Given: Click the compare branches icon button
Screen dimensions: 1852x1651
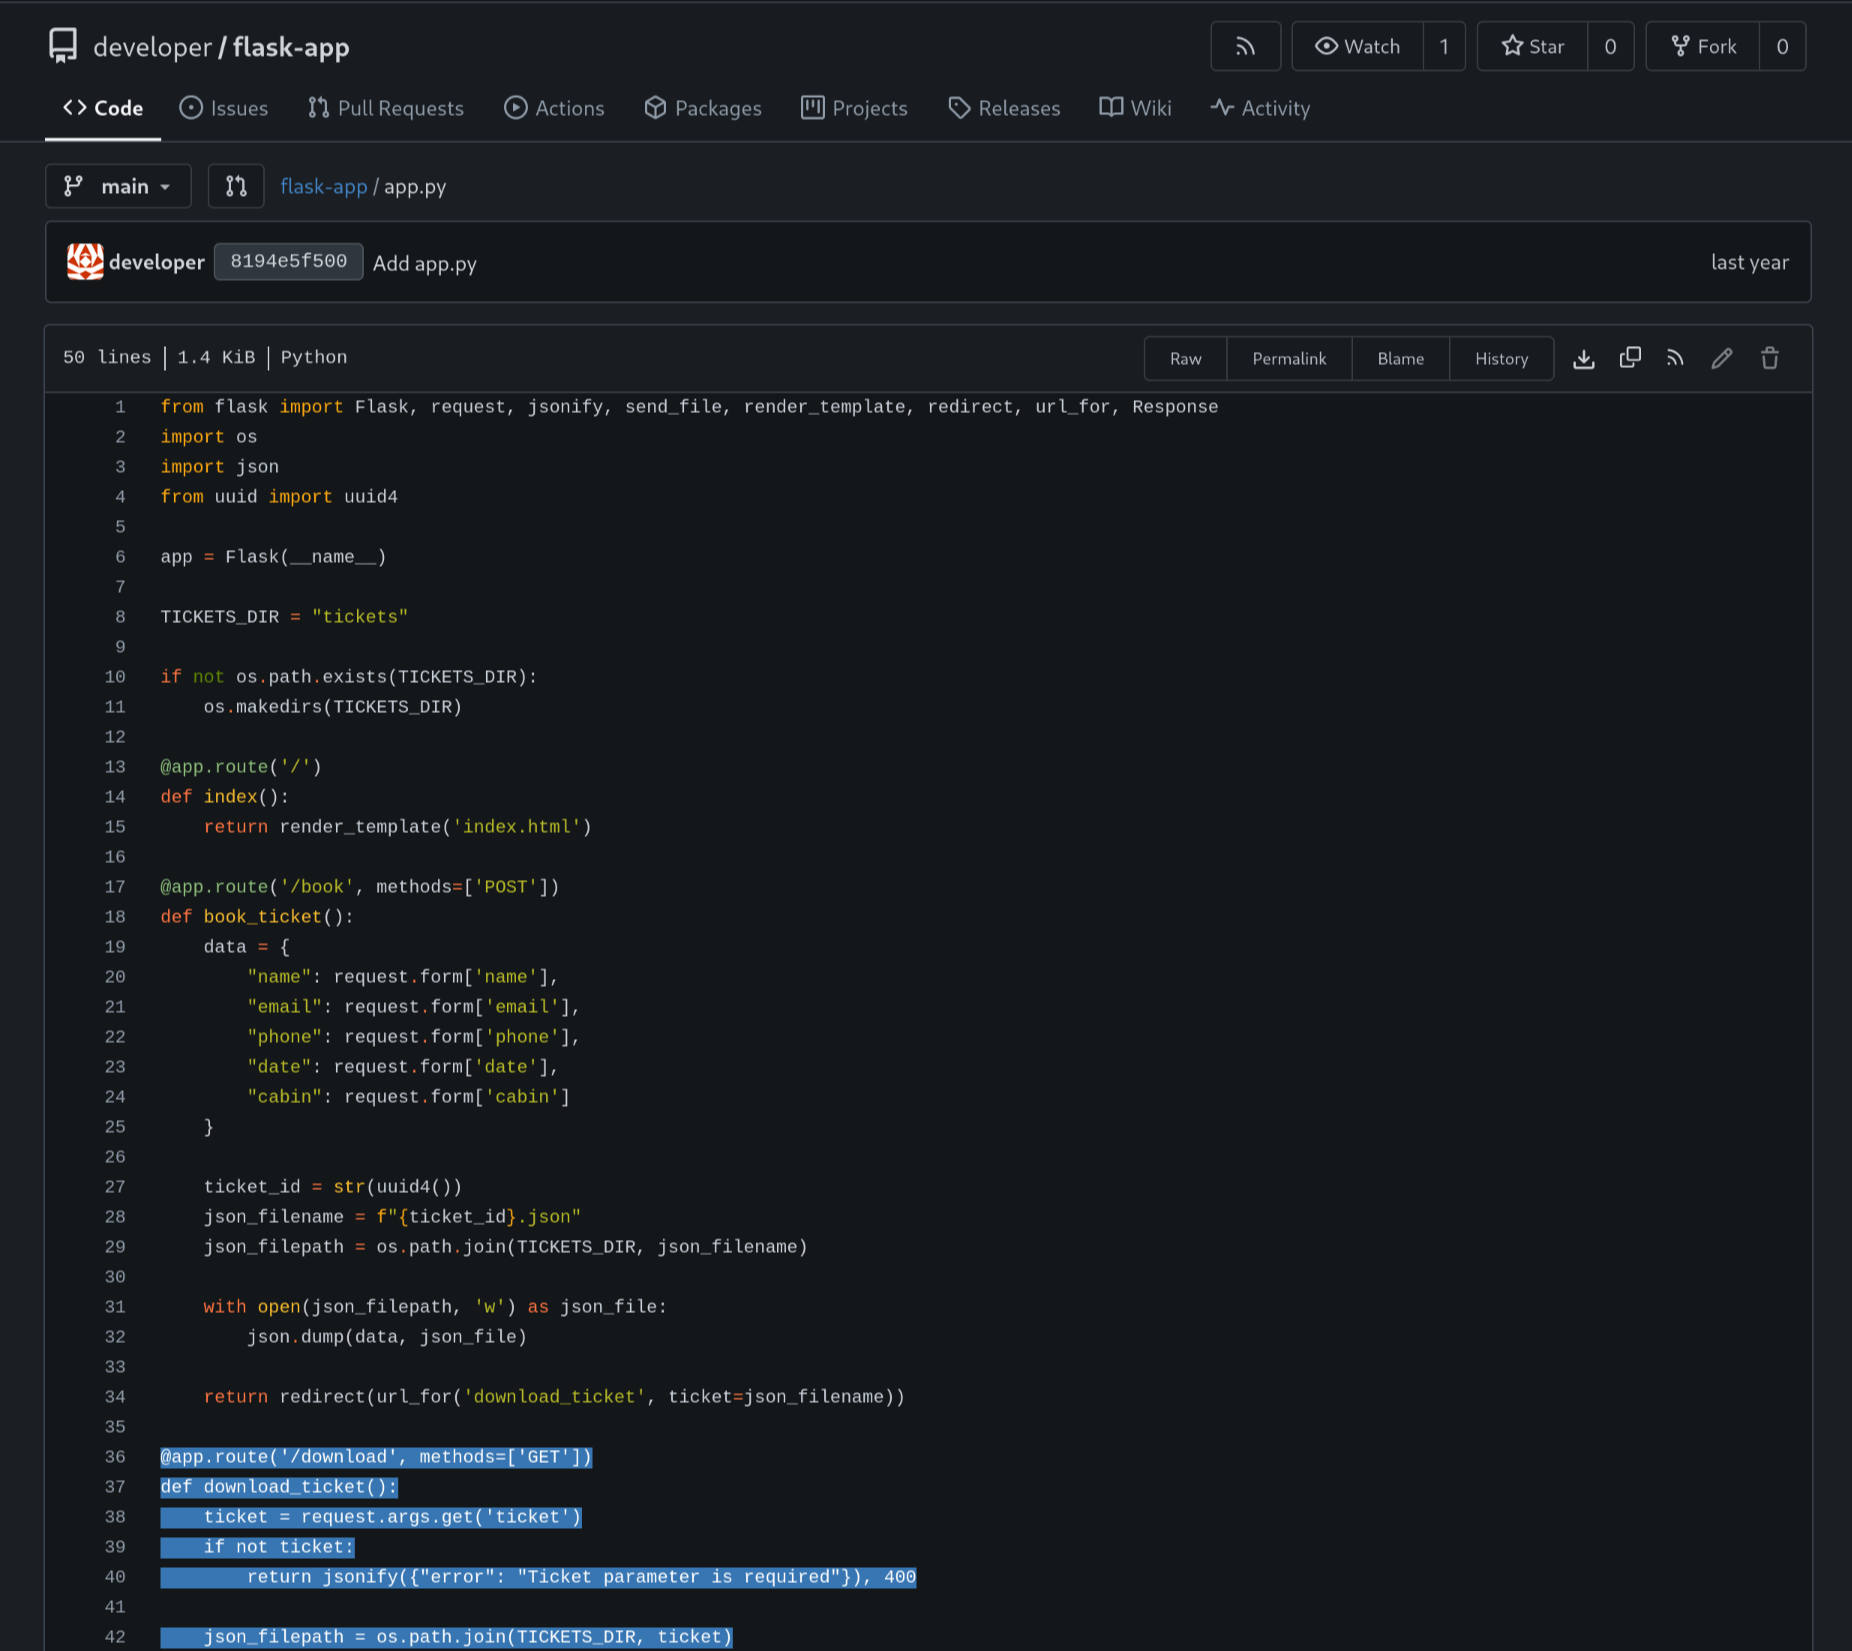Looking at the screenshot, I should pyautogui.click(x=236, y=186).
